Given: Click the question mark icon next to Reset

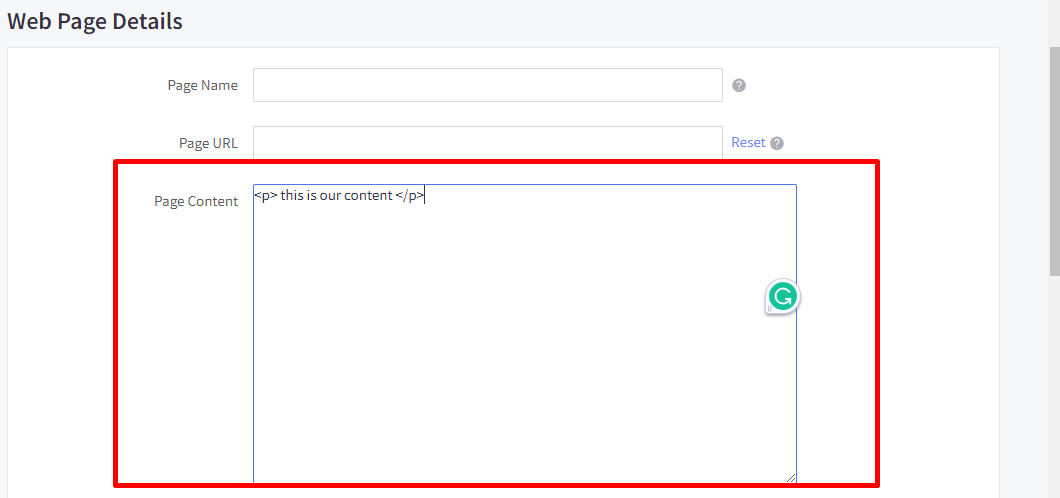Looking at the screenshot, I should [x=777, y=143].
